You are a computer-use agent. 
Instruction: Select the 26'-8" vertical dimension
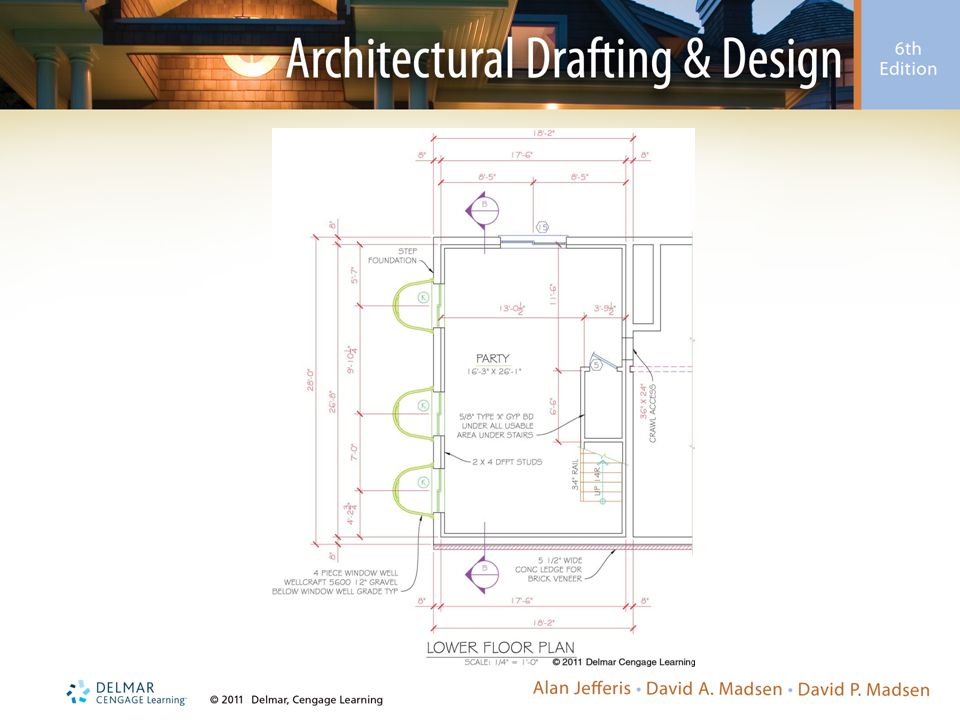point(332,402)
